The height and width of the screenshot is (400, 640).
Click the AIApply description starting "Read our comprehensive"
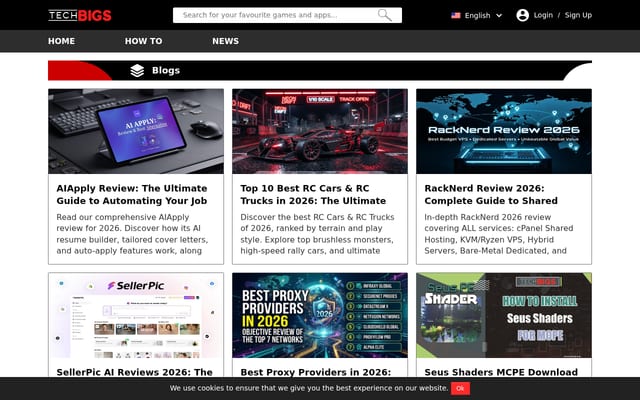(x=132, y=234)
